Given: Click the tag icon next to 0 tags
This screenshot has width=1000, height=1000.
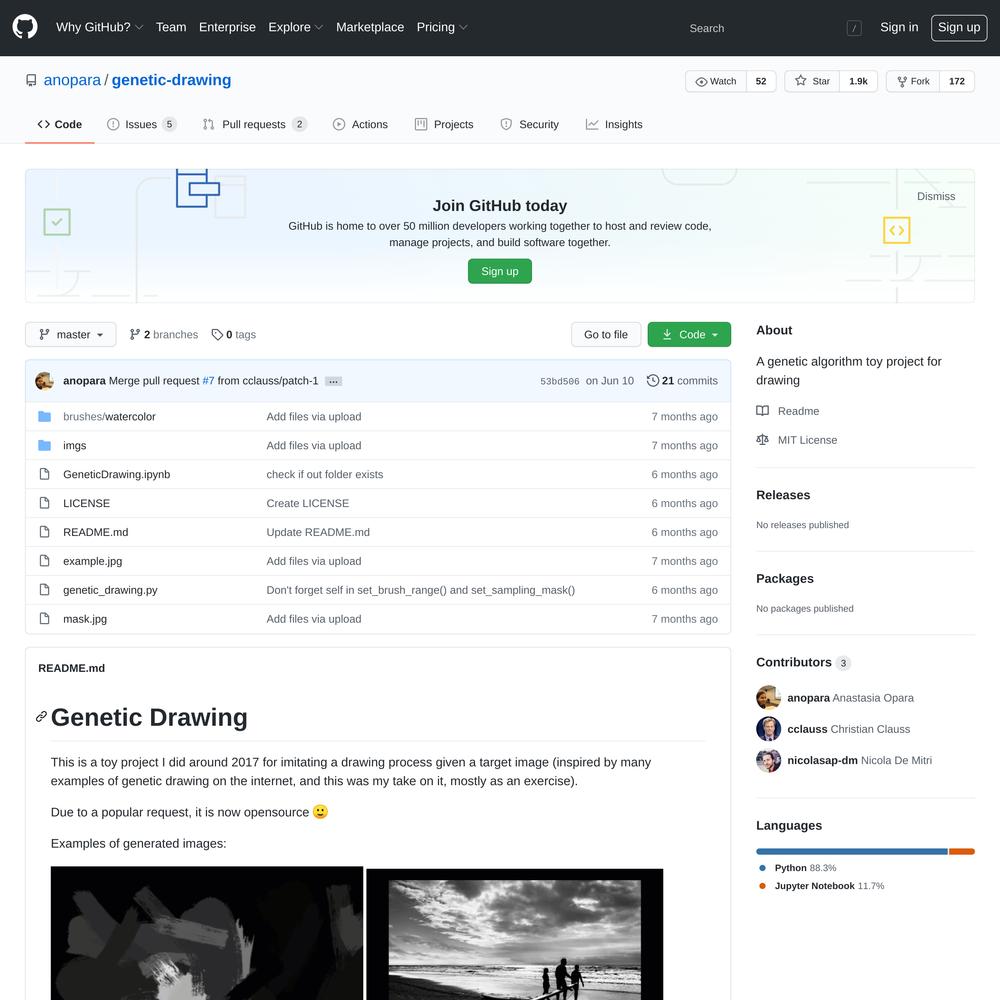Looking at the screenshot, I should [217, 334].
